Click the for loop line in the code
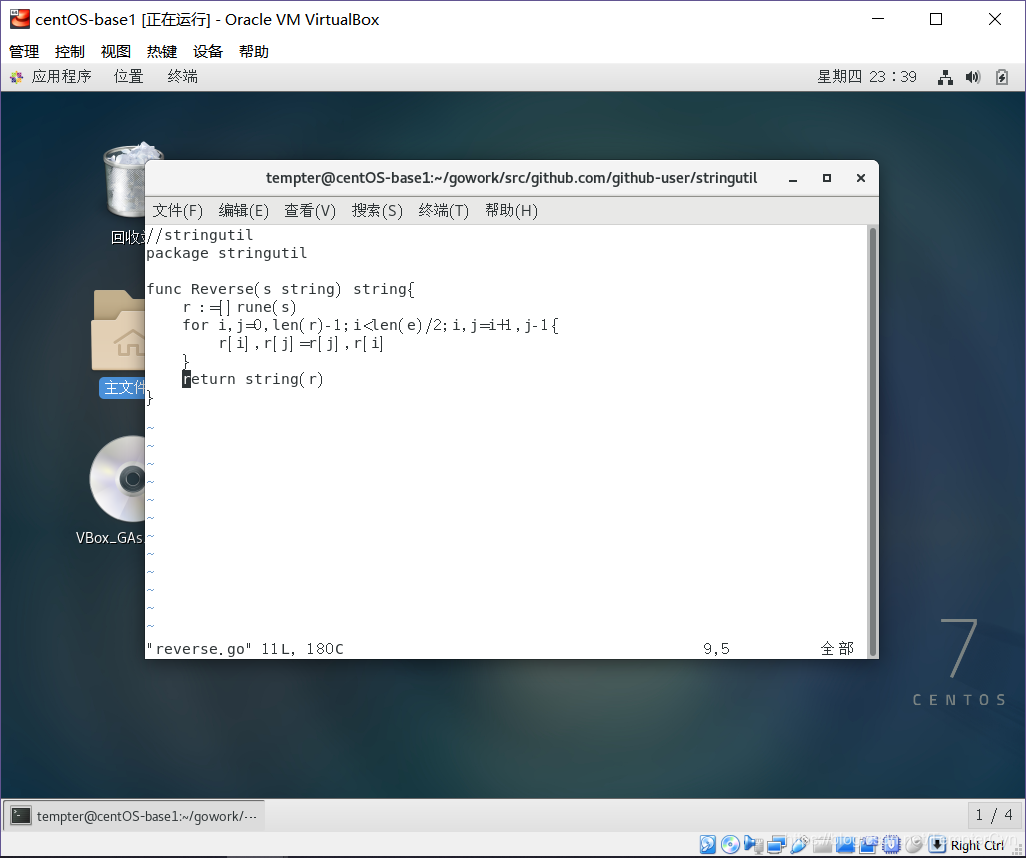The height and width of the screenshot is (858, 1026). point(370,325)
